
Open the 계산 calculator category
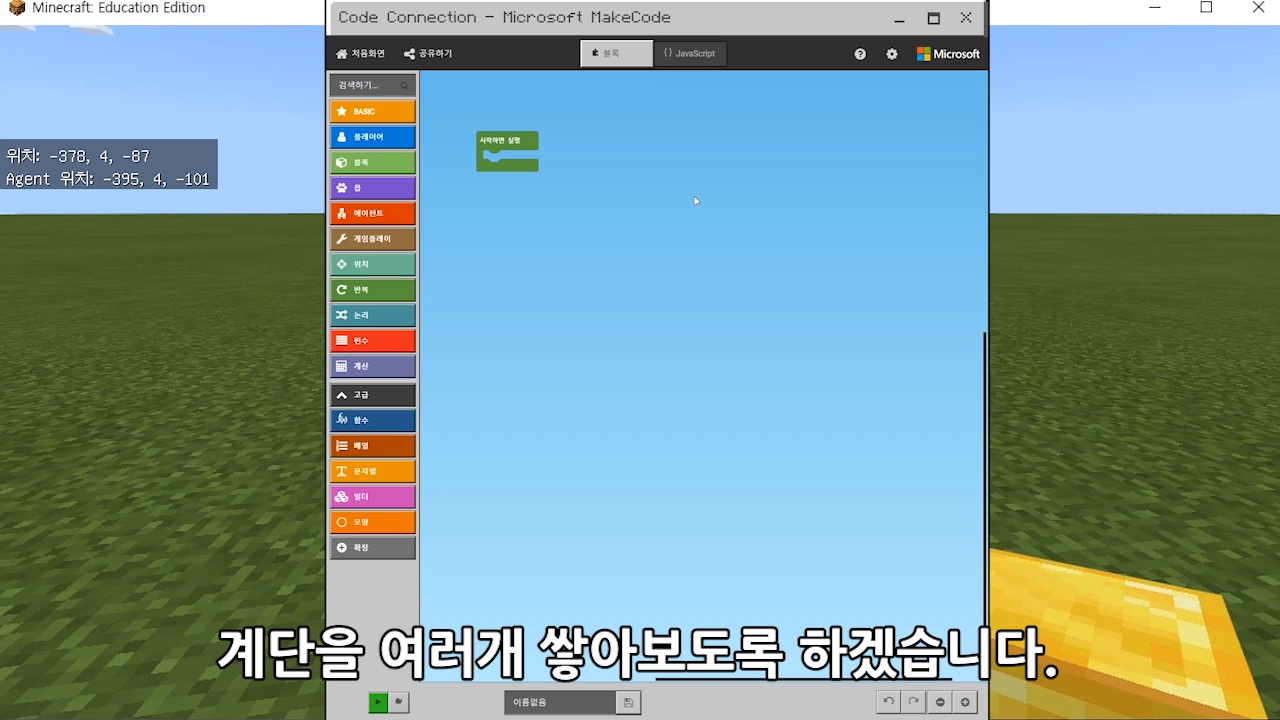pos(373,366)
